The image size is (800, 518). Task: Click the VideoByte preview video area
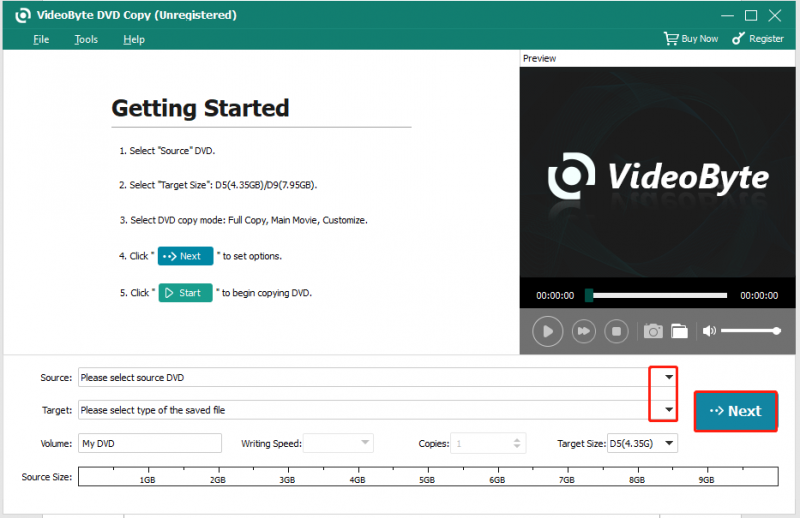[x=658, y=172]
